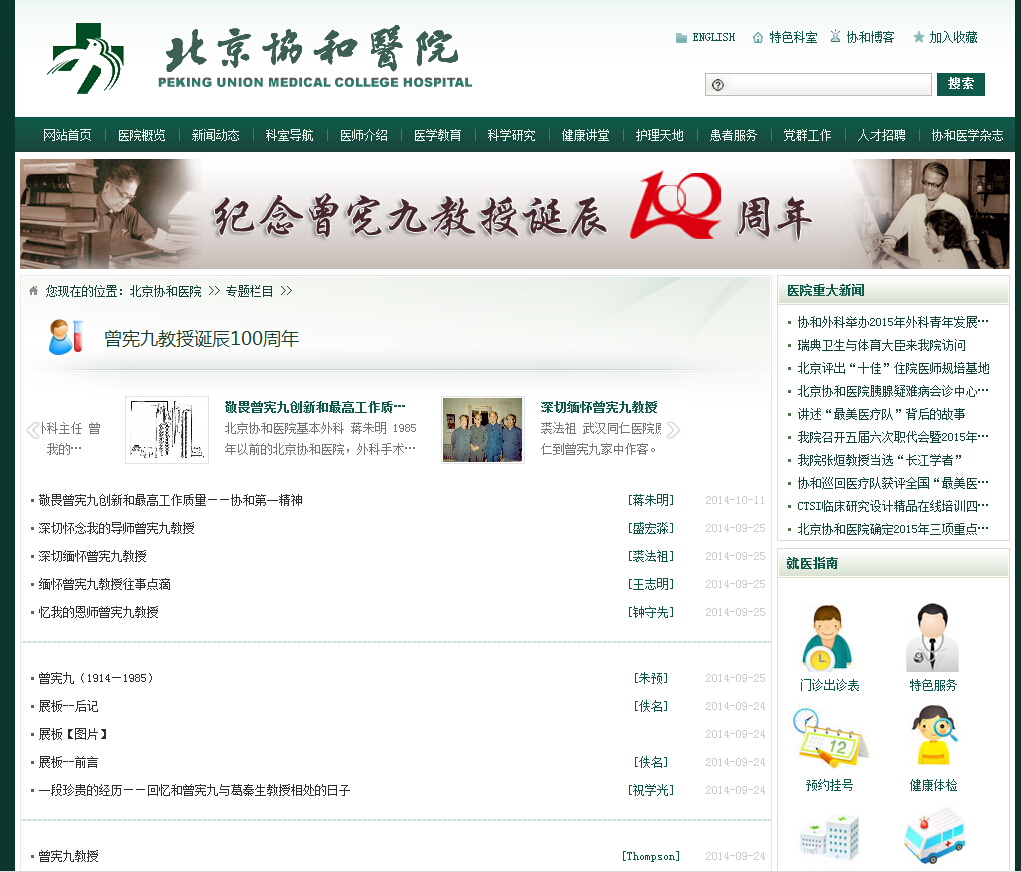Open article 展板【图片】
The image size is (1021, 872).
click(73, 734)
